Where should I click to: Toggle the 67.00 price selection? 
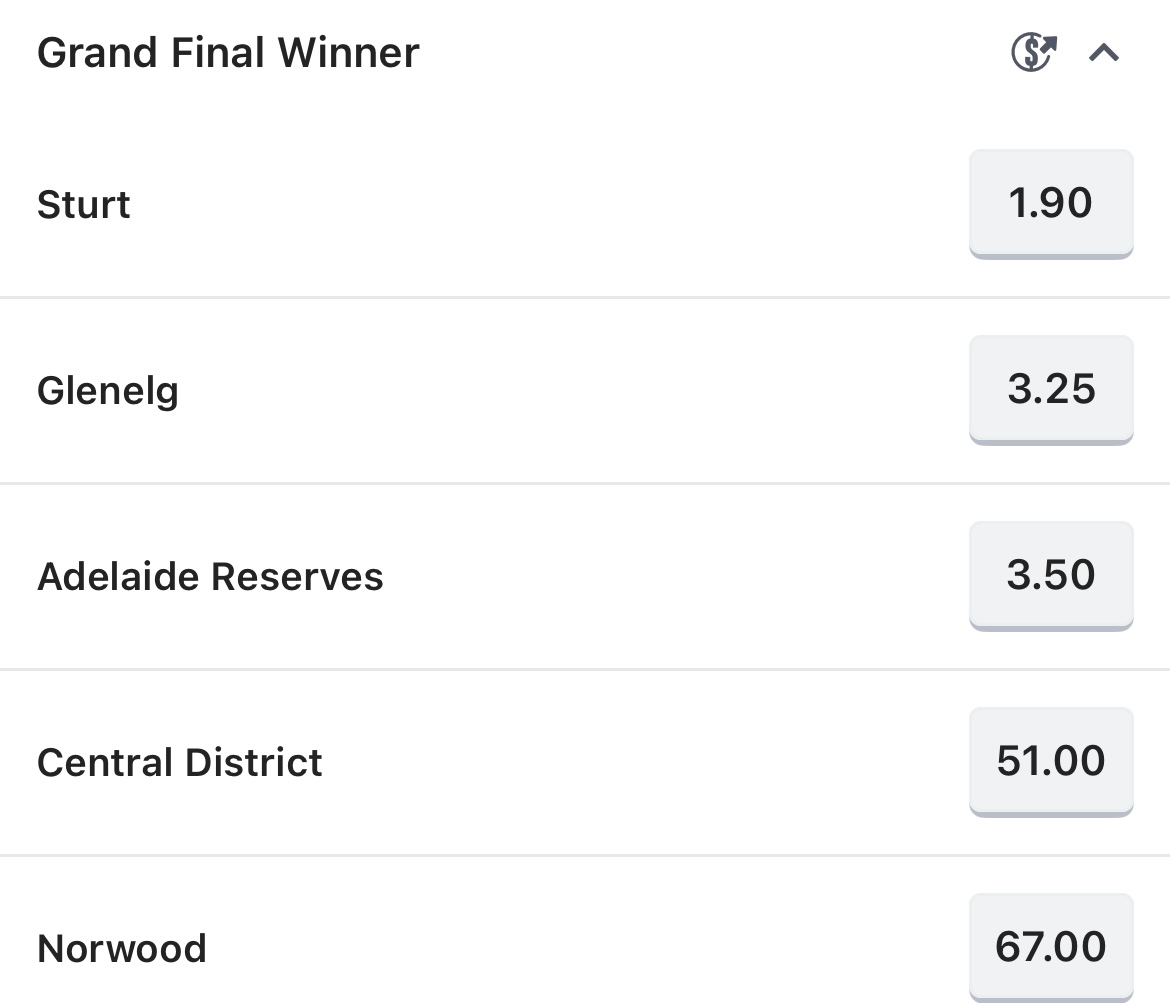(x=1051, y=947)
